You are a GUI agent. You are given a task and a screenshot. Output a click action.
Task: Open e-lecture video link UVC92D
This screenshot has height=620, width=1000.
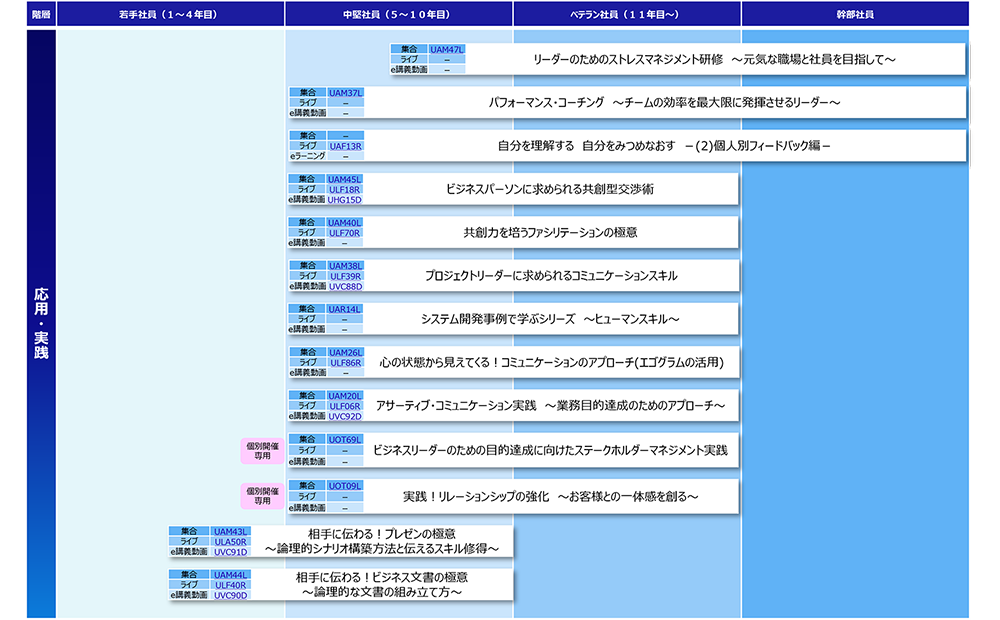point(345,416)
